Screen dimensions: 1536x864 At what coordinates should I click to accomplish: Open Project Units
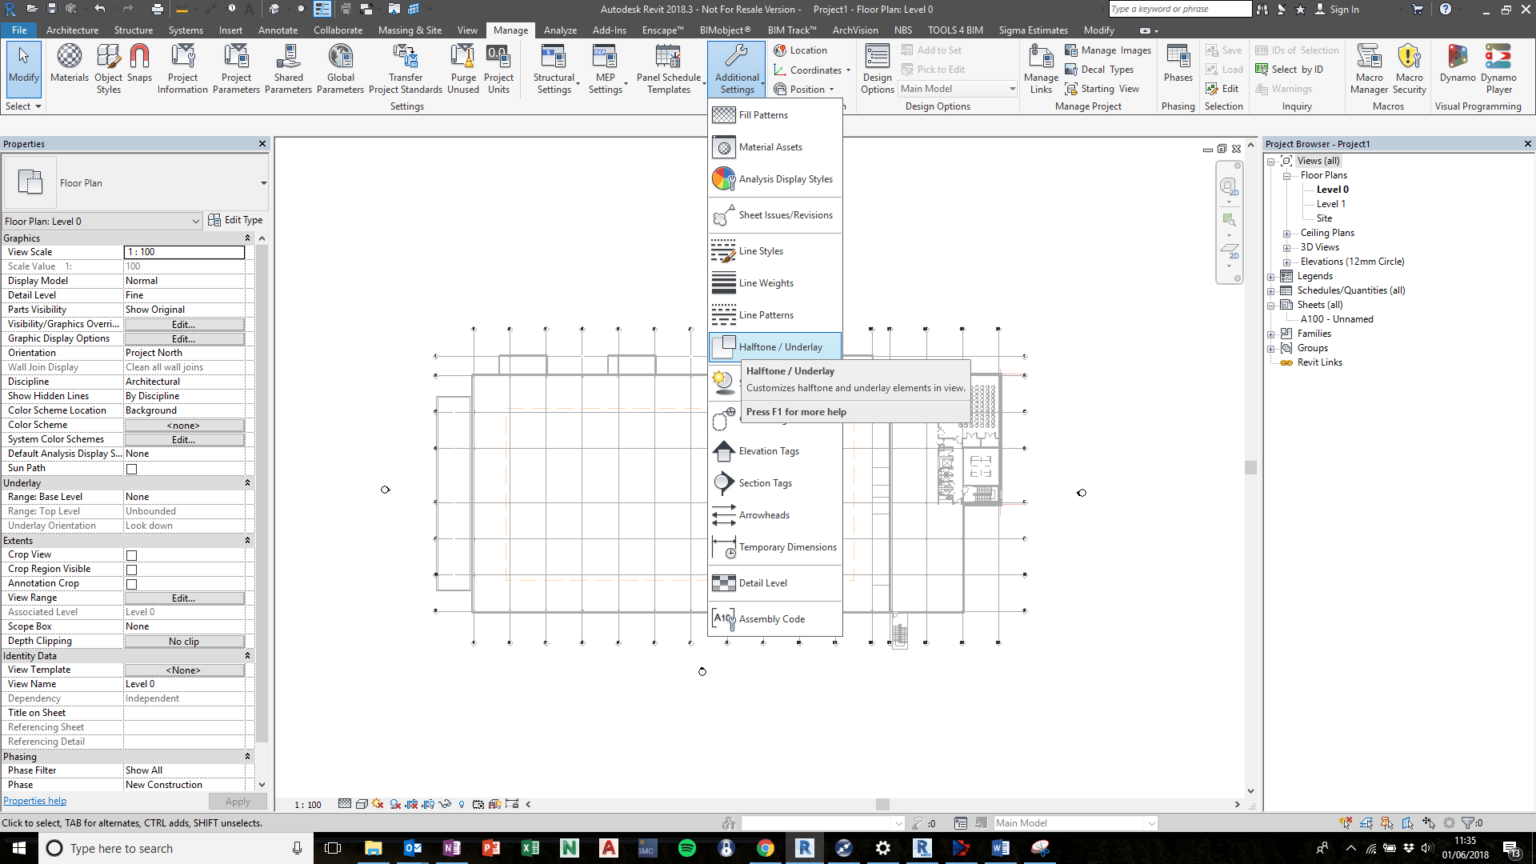pos(498,68)
